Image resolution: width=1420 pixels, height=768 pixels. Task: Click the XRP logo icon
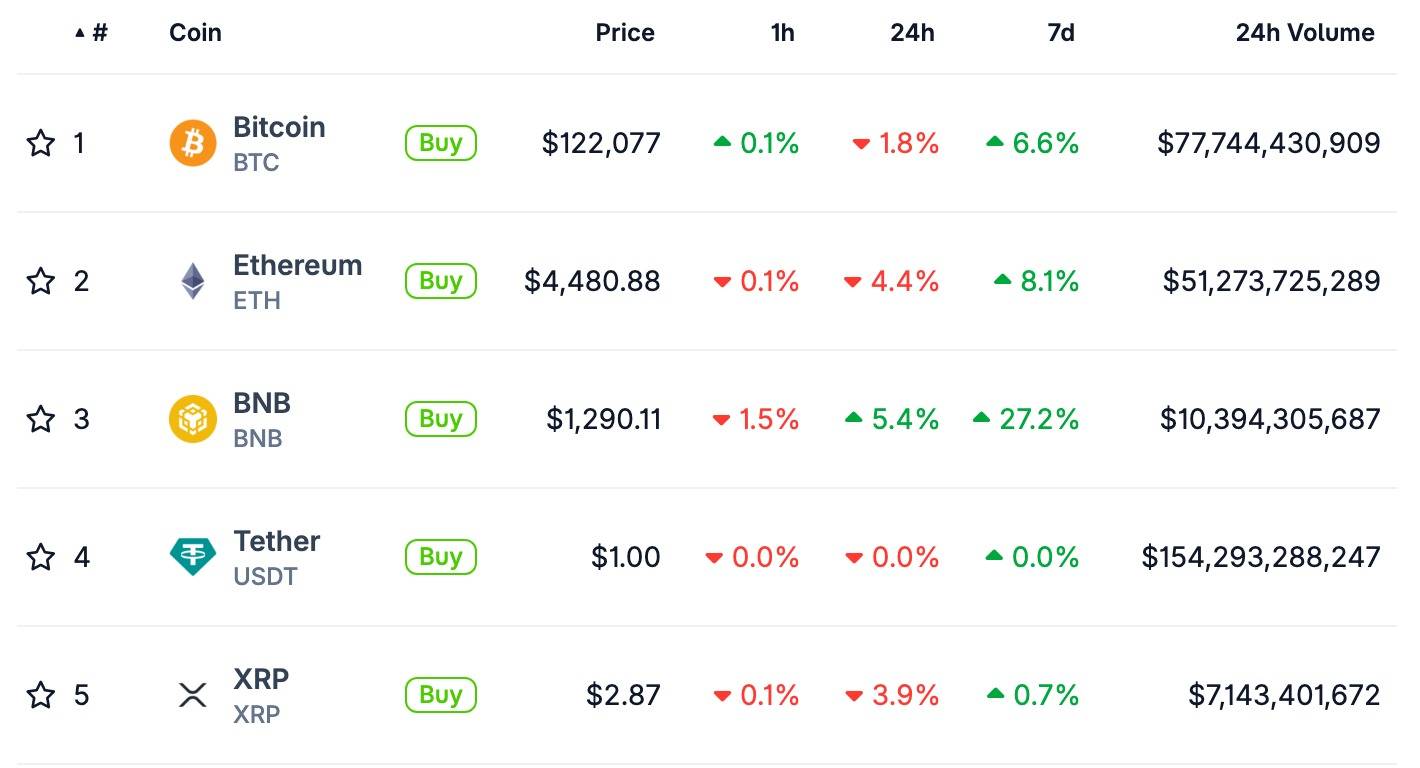click(192, 694)
